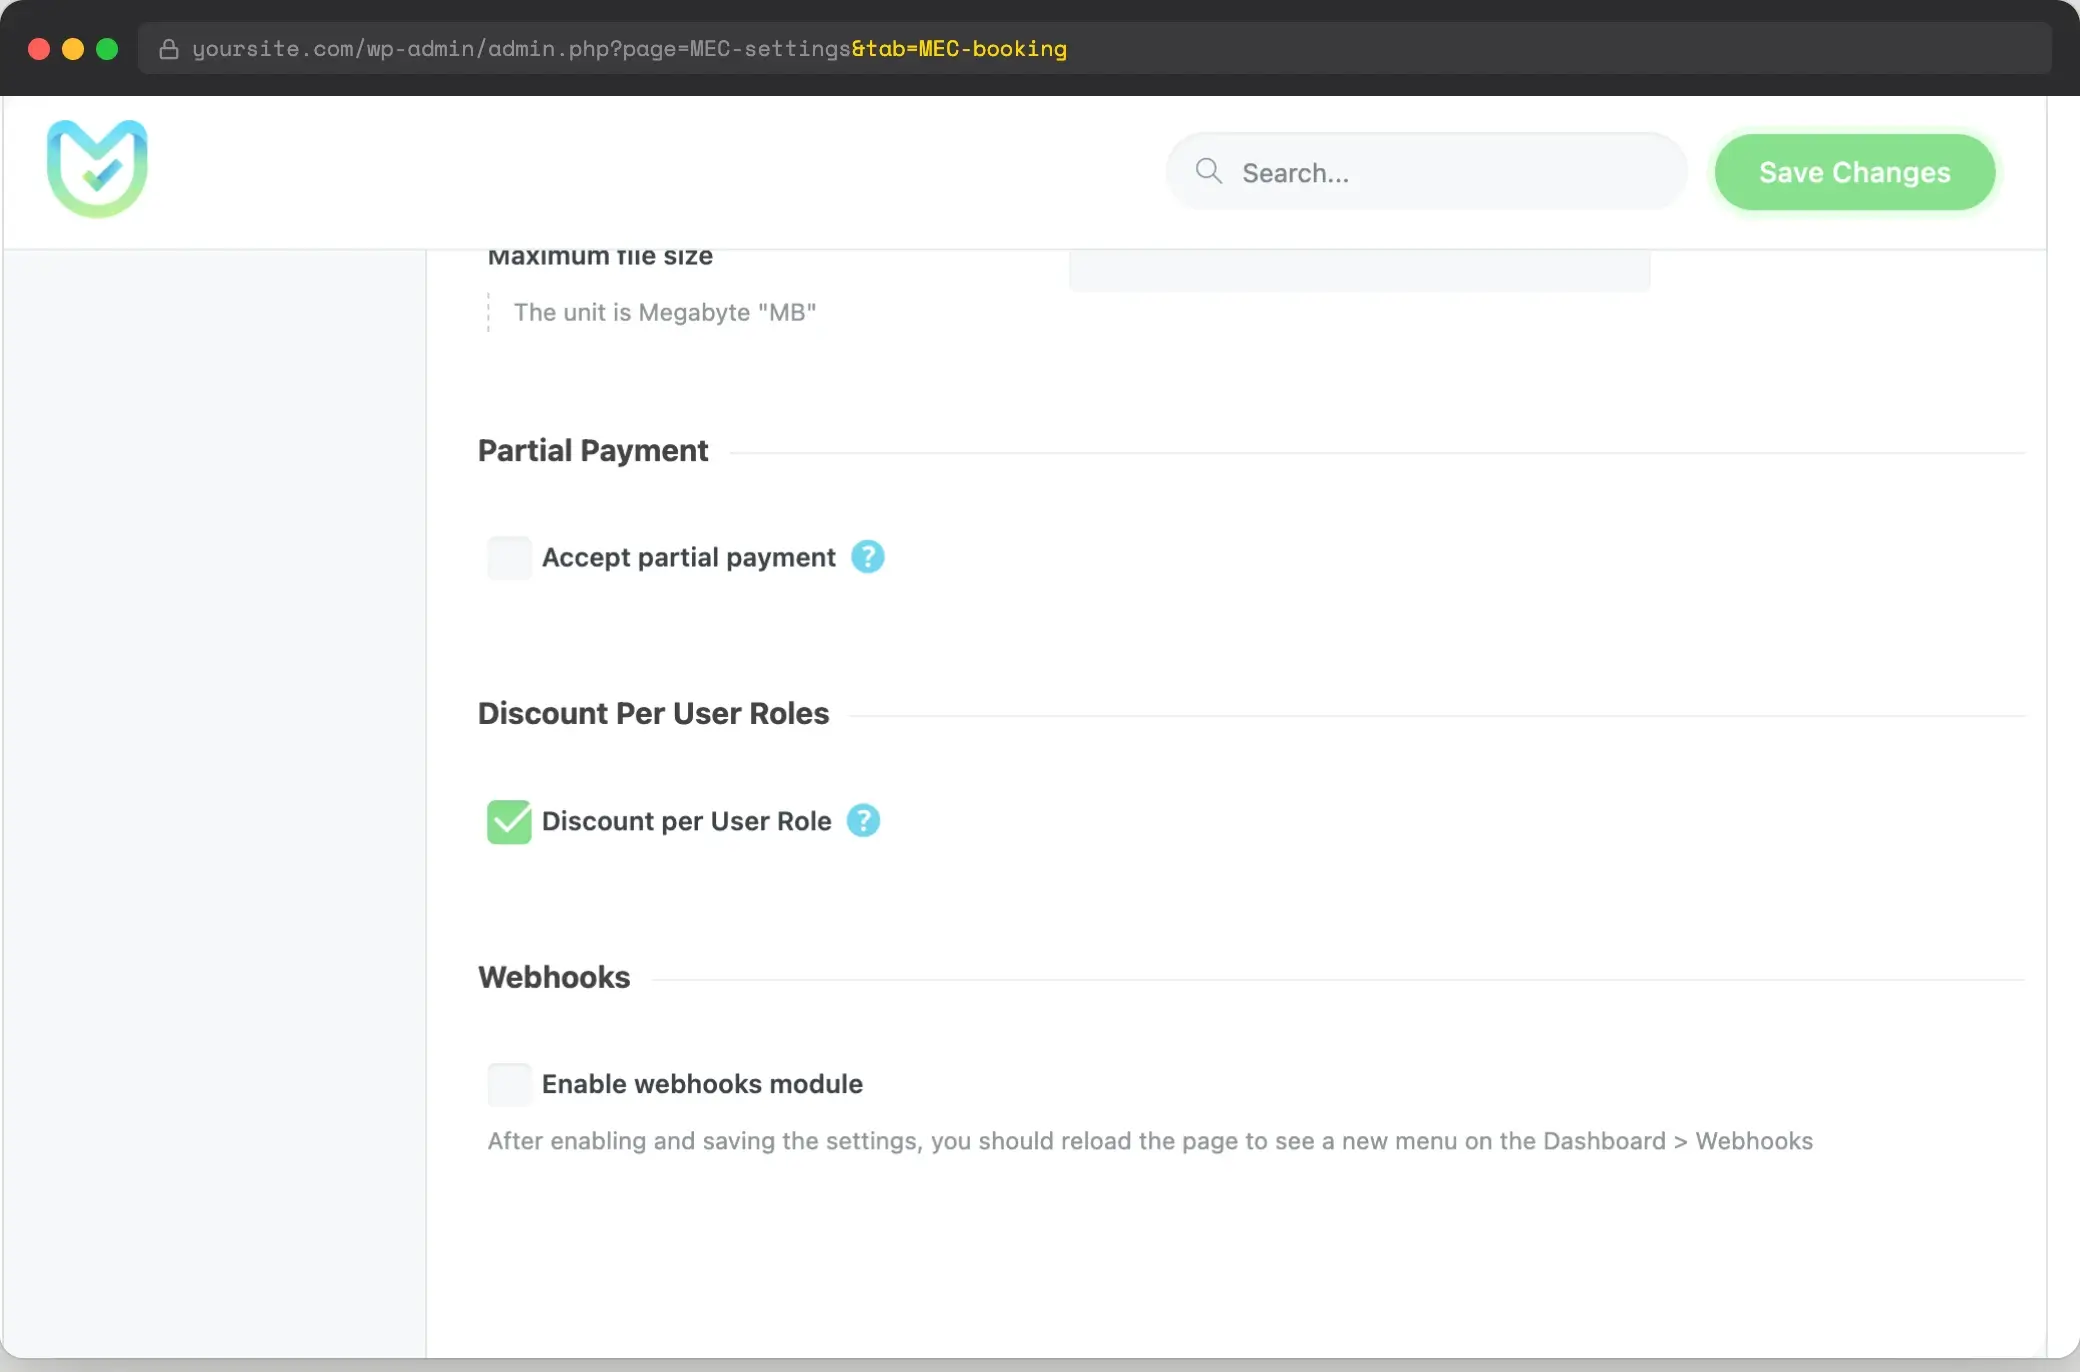Click the webhooks reload page description text
This screenshot has width=2080, height=1372.
click(1150, 1141)
